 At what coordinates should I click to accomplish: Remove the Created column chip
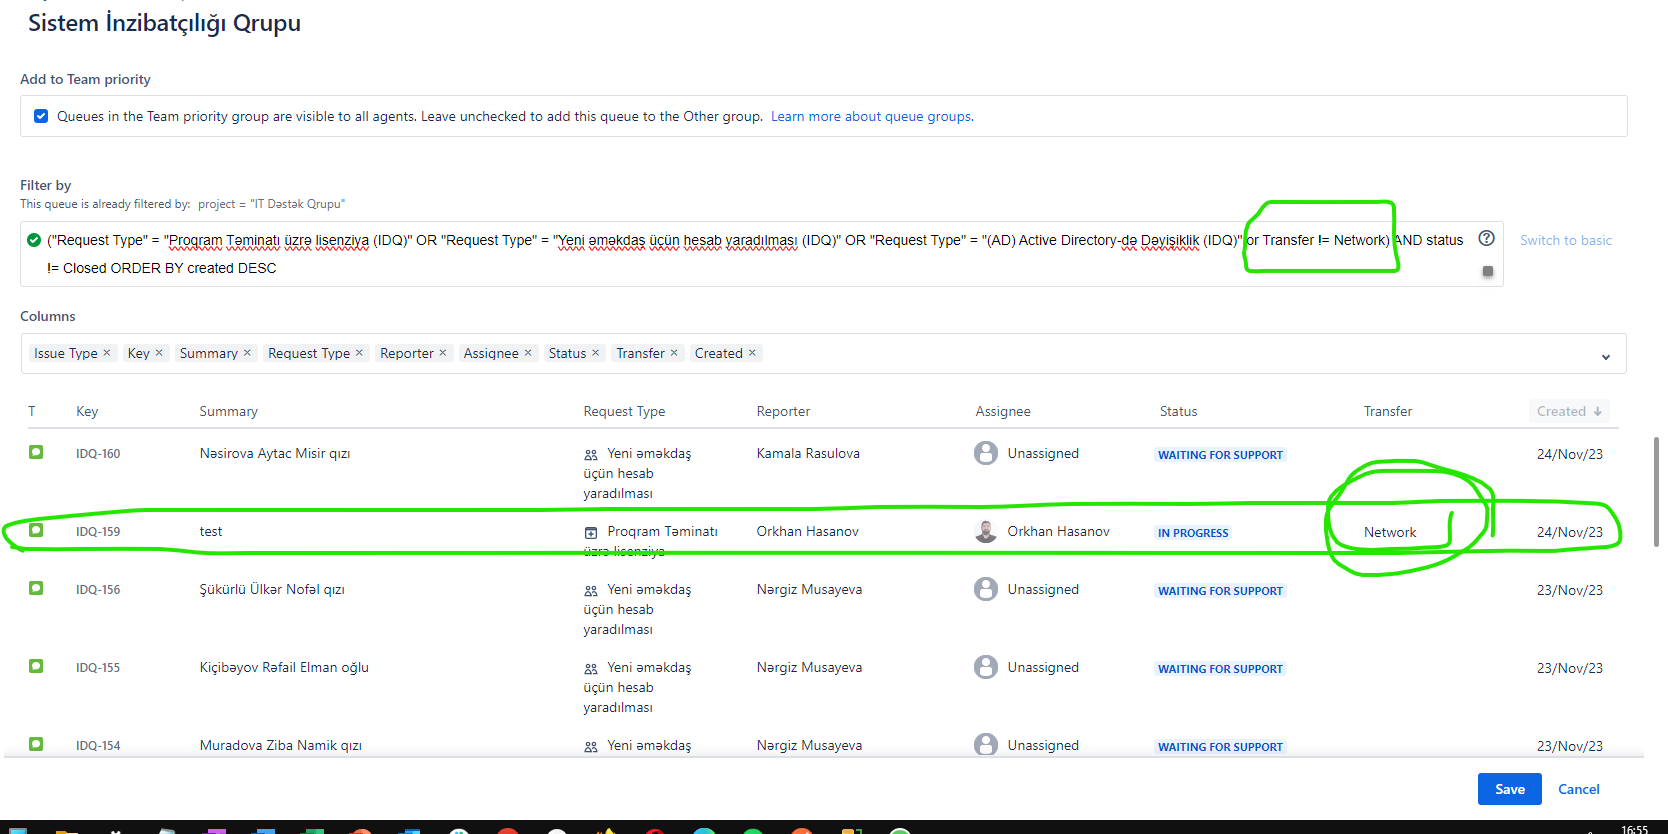coord(752,353)
